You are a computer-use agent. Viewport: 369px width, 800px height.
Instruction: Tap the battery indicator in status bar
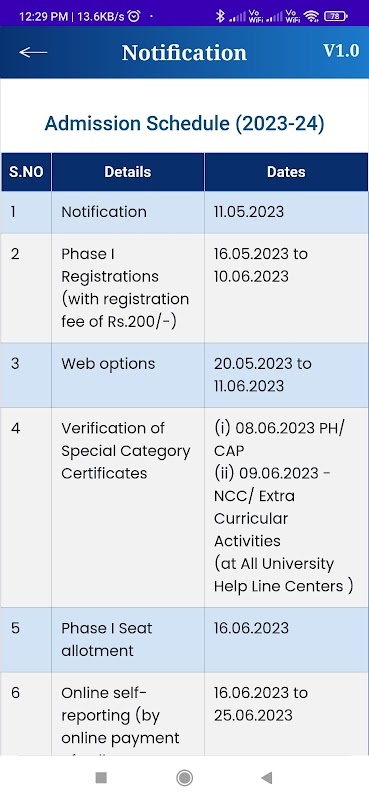[336, 16]
